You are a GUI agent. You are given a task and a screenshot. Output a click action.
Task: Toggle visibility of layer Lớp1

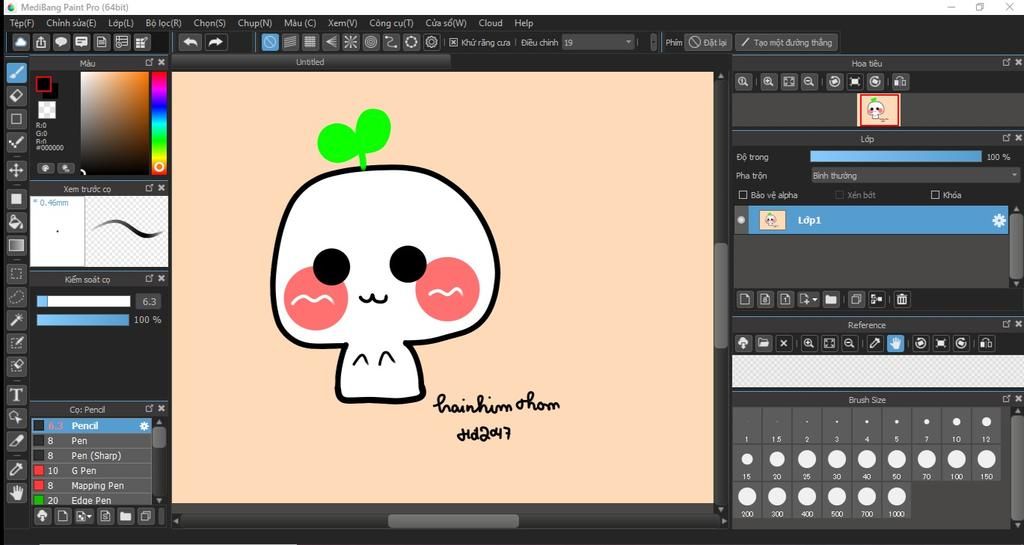[x=741, y=221]
